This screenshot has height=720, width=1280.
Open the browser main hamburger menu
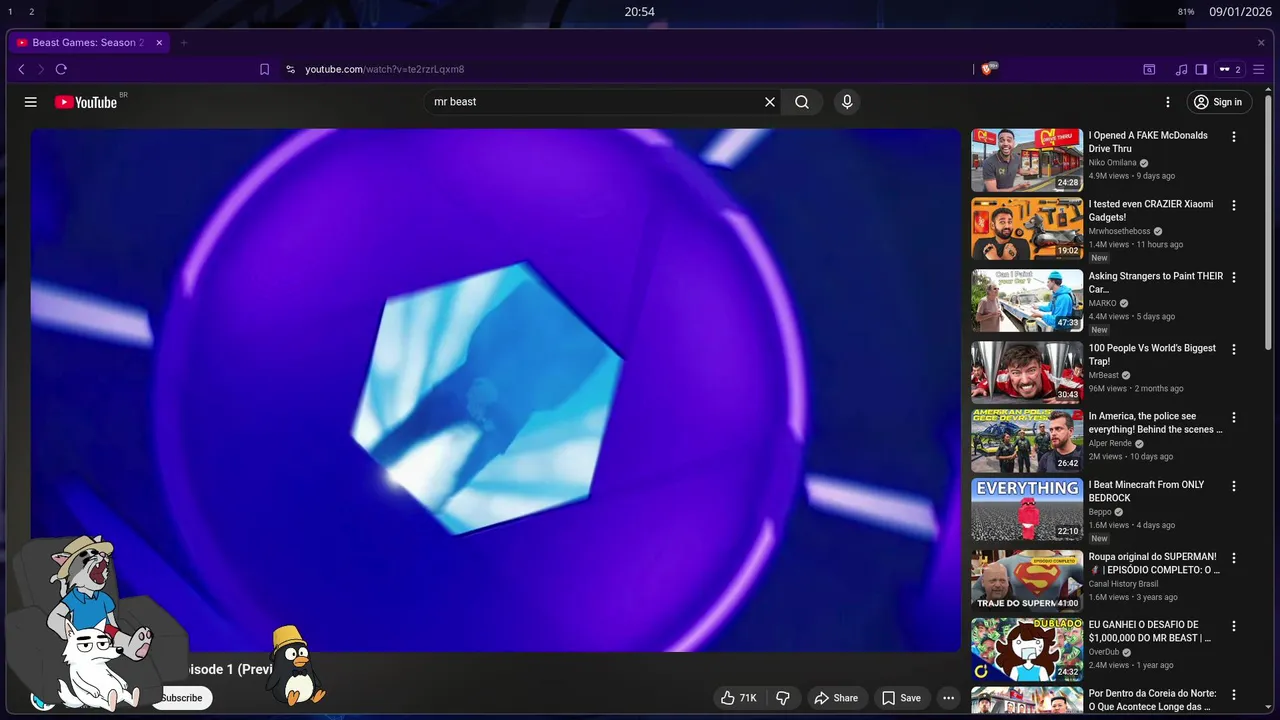tap(1258, 69)
